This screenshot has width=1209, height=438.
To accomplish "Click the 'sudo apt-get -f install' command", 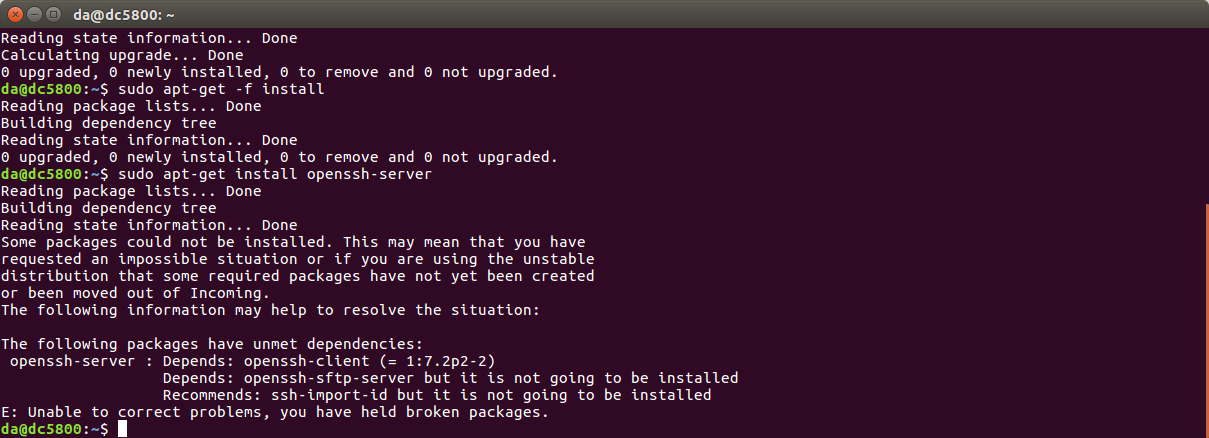I will tap(221, 89).
